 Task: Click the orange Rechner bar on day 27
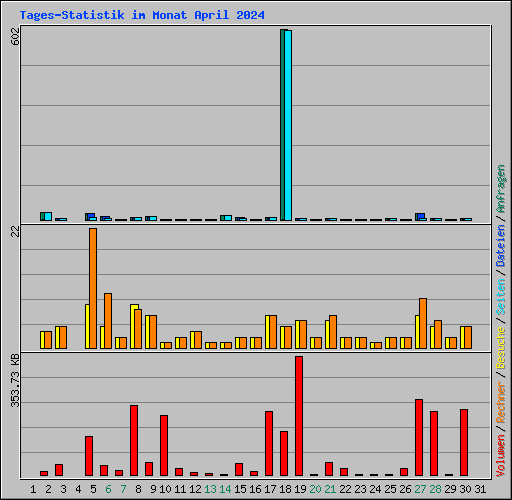(x=423, y=324)
